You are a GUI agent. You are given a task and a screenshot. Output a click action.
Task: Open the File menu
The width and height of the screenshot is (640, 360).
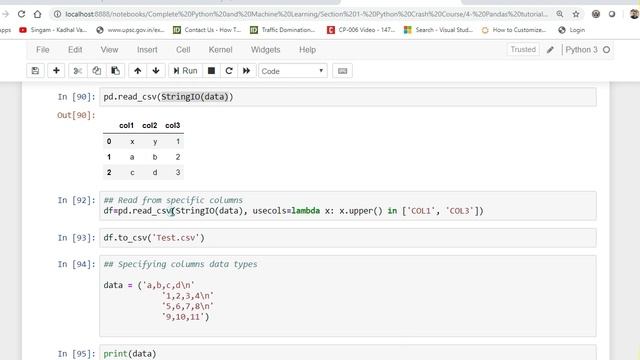point(42,50)
